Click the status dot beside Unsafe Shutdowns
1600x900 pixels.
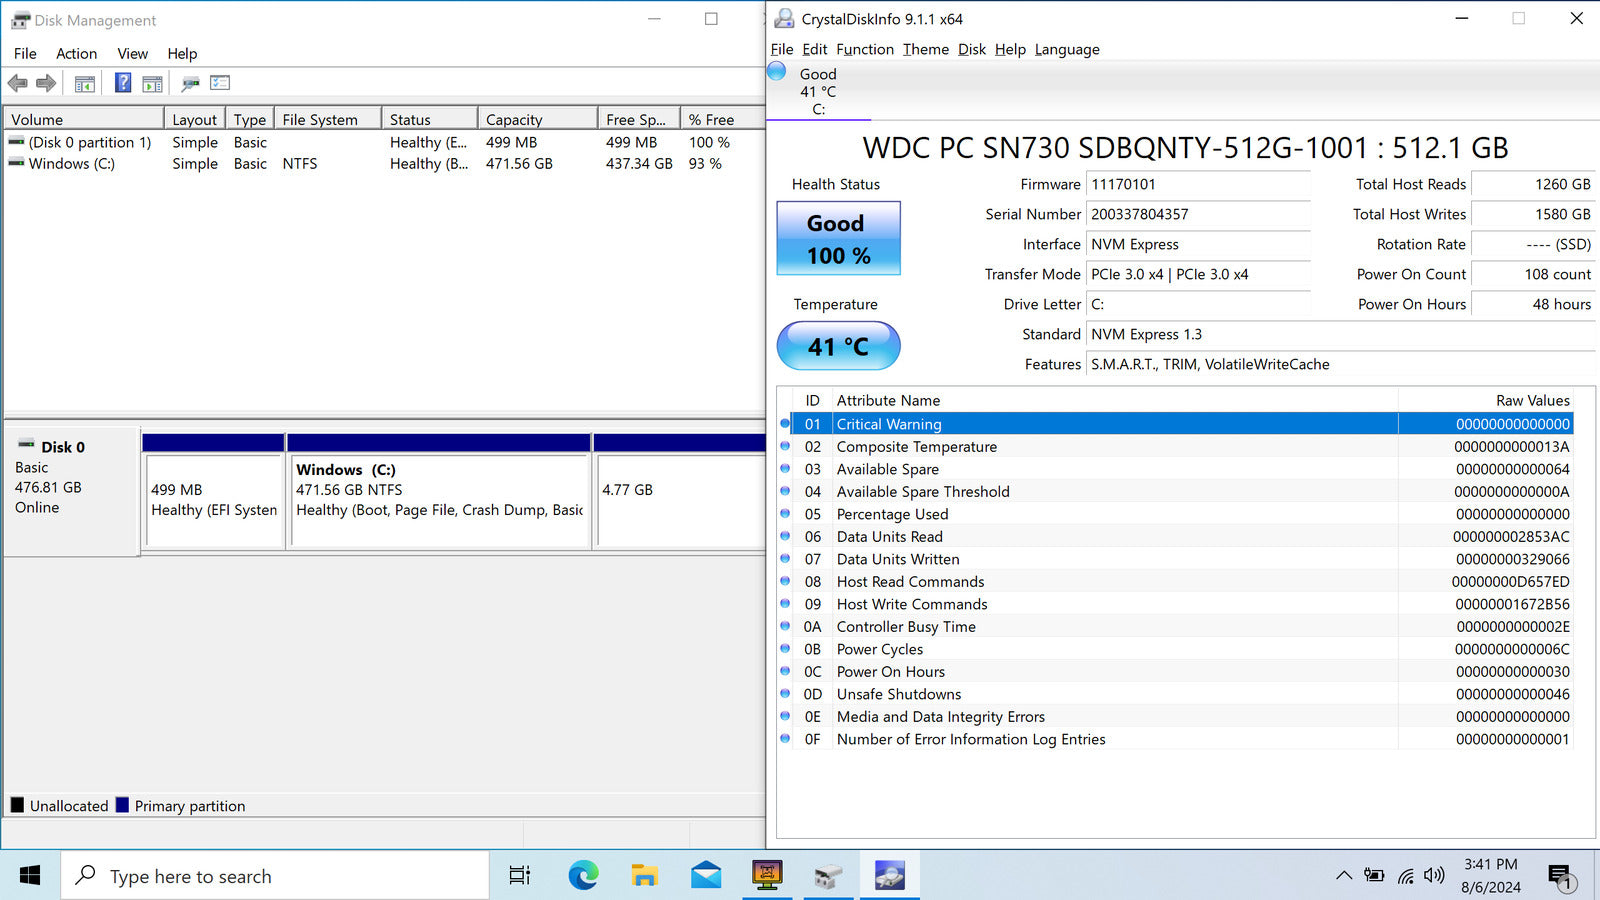pyautogui.click(x=785, y=693)
